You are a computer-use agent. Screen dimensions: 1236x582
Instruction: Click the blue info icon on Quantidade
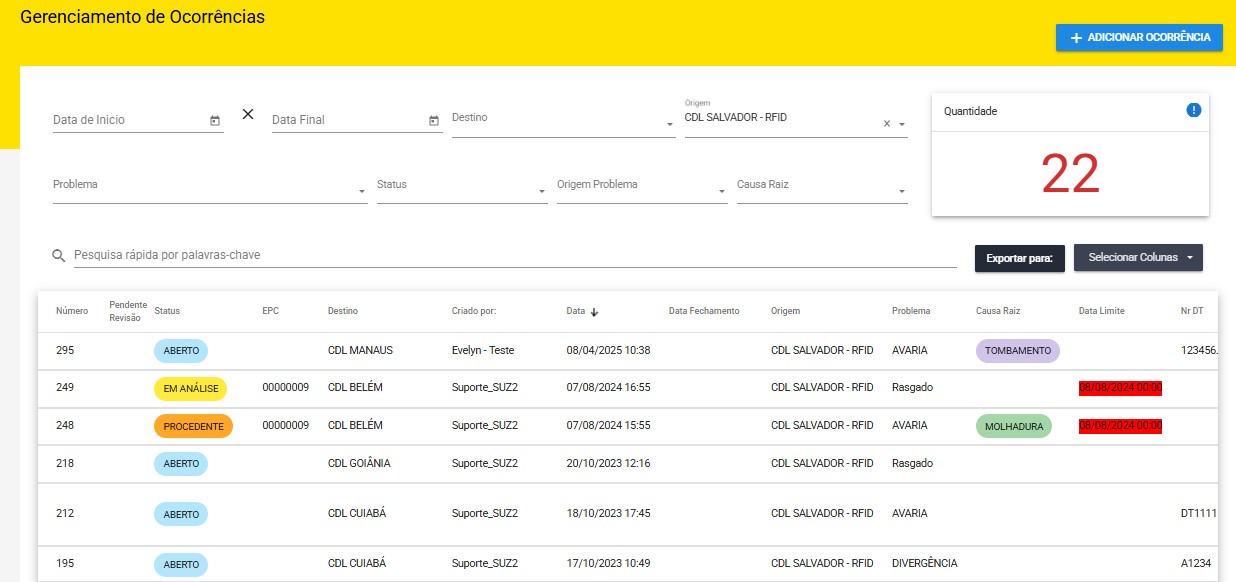1193,110
